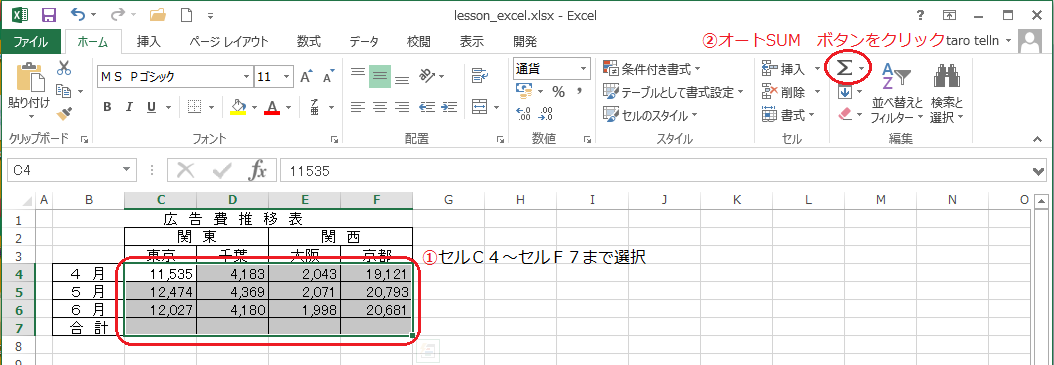Viewport: 1054px width, 365px height.
Task: Apply yellow fill color bucket
Action: [x=238, y=107]
